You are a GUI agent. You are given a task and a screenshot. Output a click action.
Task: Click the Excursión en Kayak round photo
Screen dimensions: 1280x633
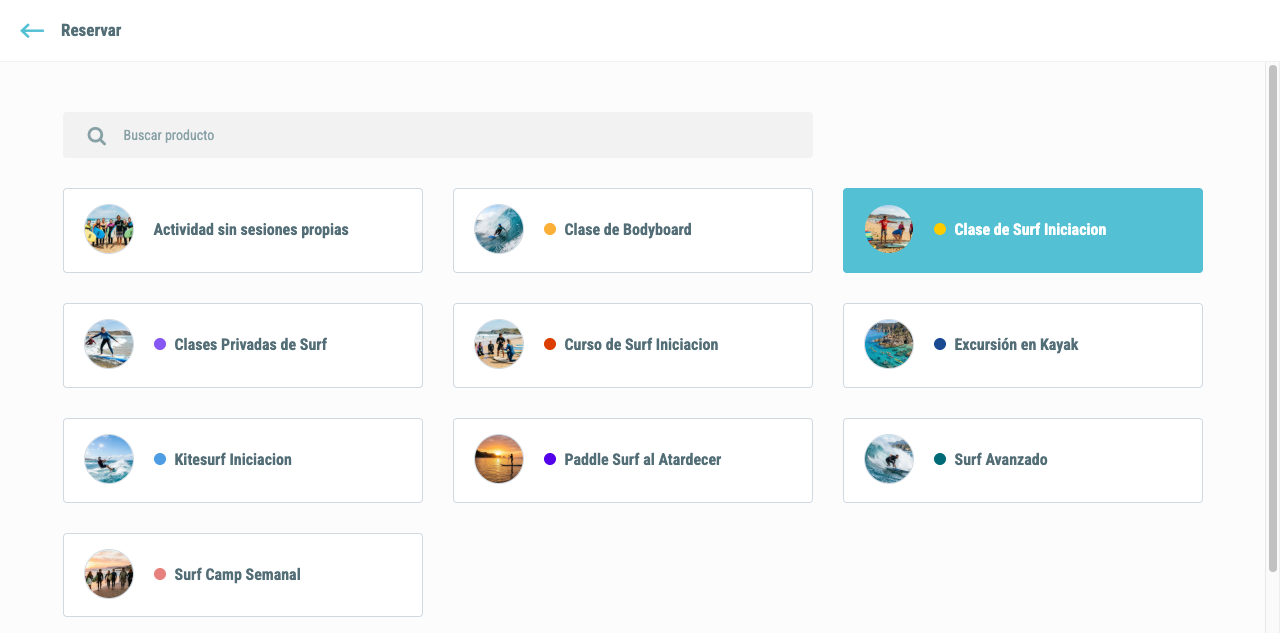888,344
